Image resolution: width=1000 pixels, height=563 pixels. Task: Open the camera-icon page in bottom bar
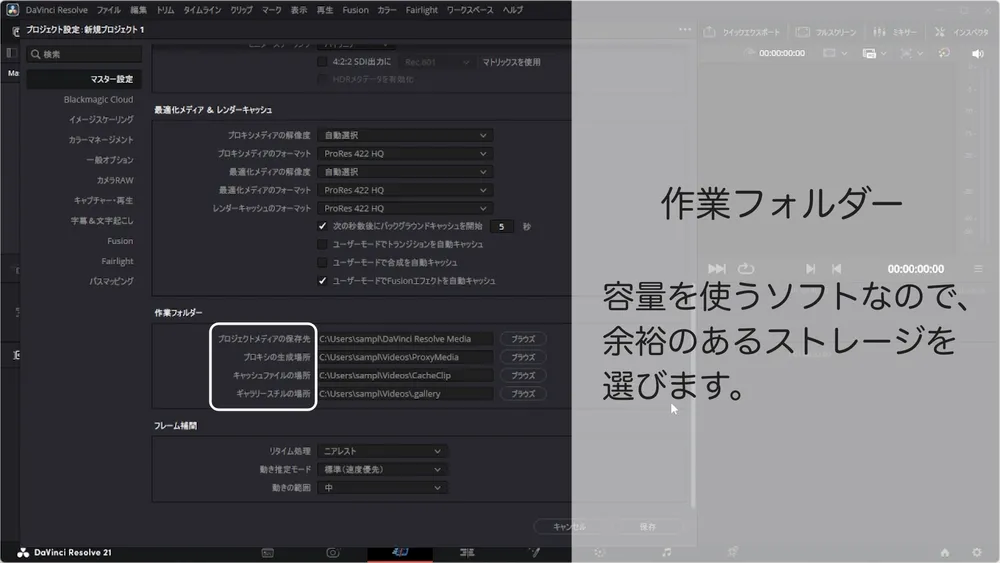pyautogui.click(x=333, y=553)
